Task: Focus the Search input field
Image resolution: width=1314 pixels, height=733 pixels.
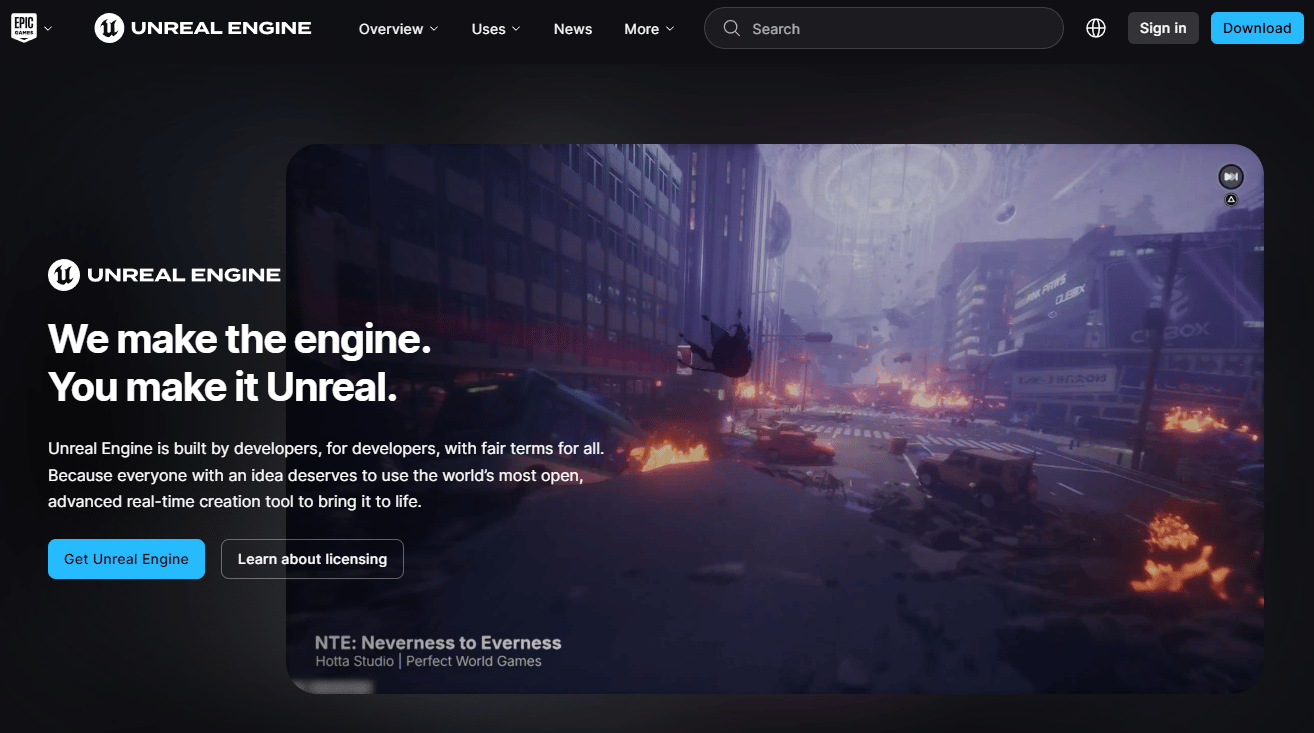Action: (x=884, y=28)
